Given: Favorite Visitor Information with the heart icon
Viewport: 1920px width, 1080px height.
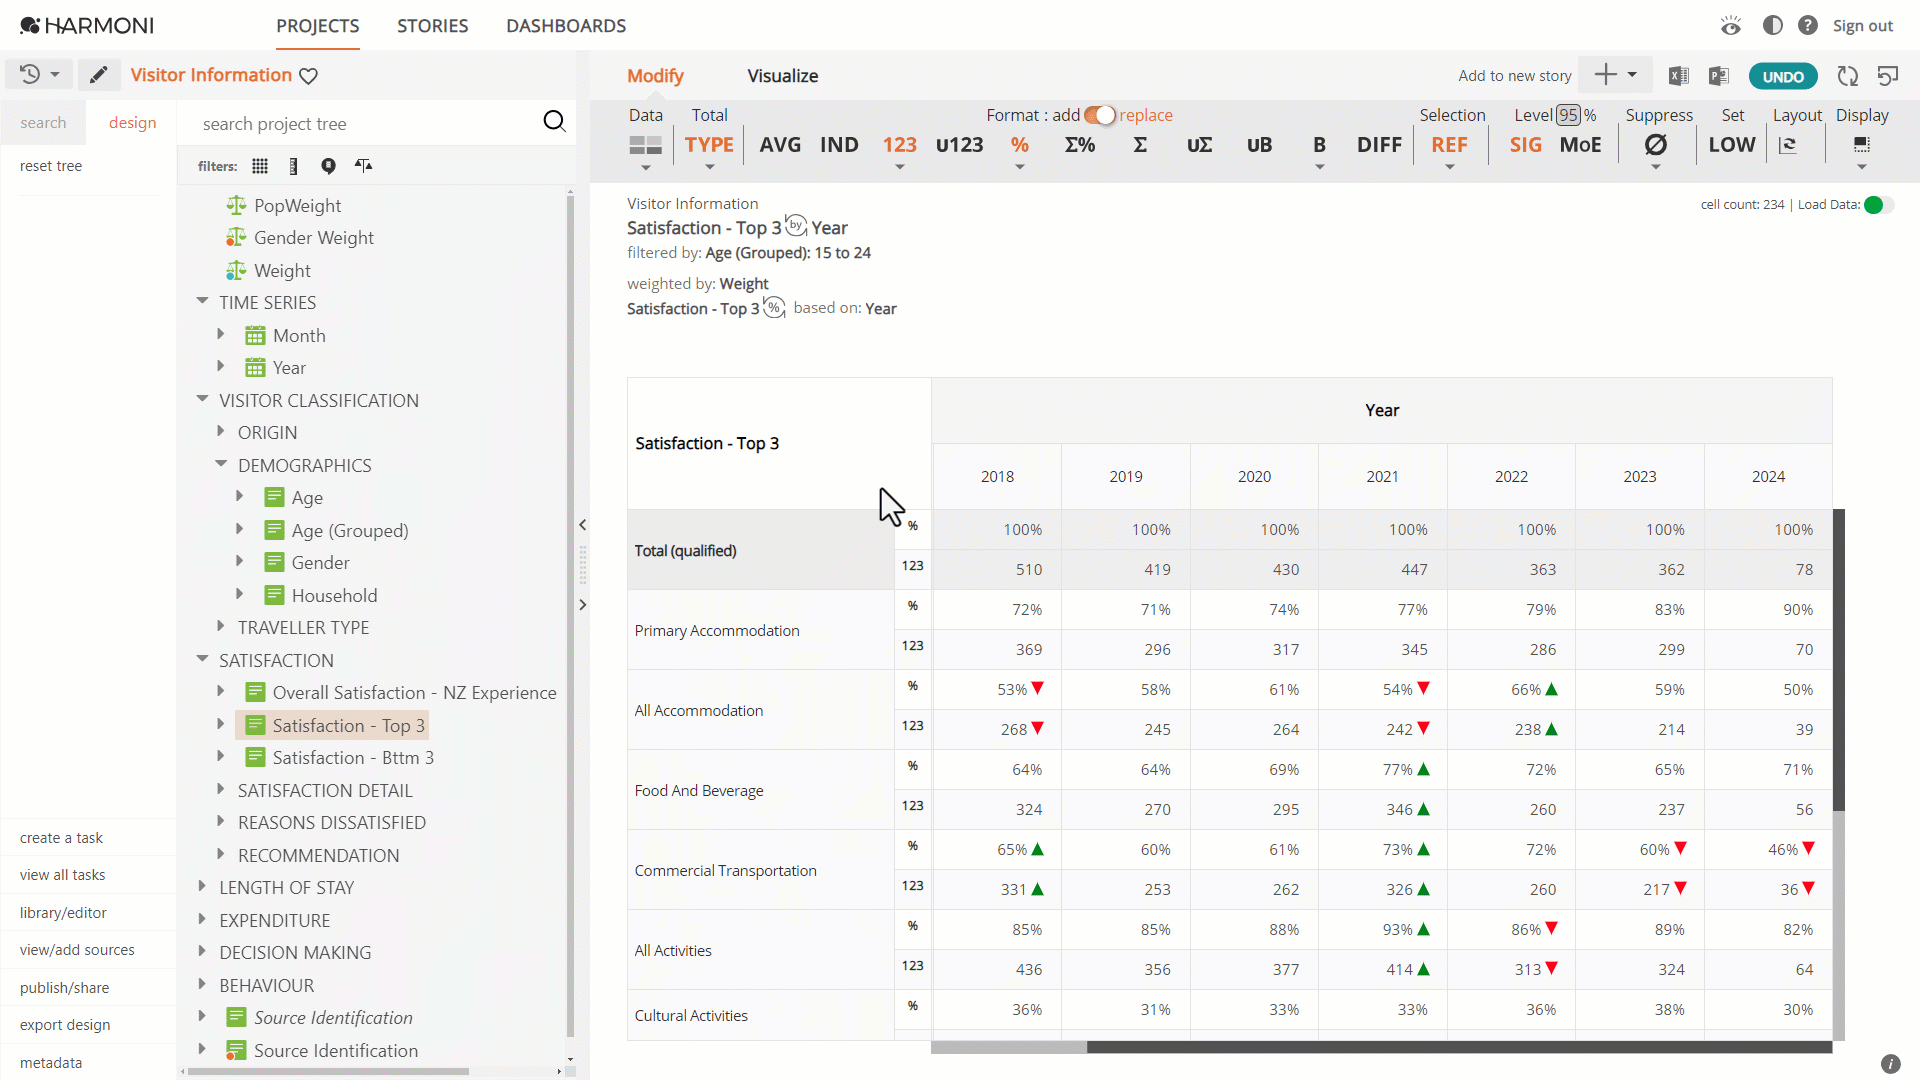Looking at the screenshot, I should [309, 76].
